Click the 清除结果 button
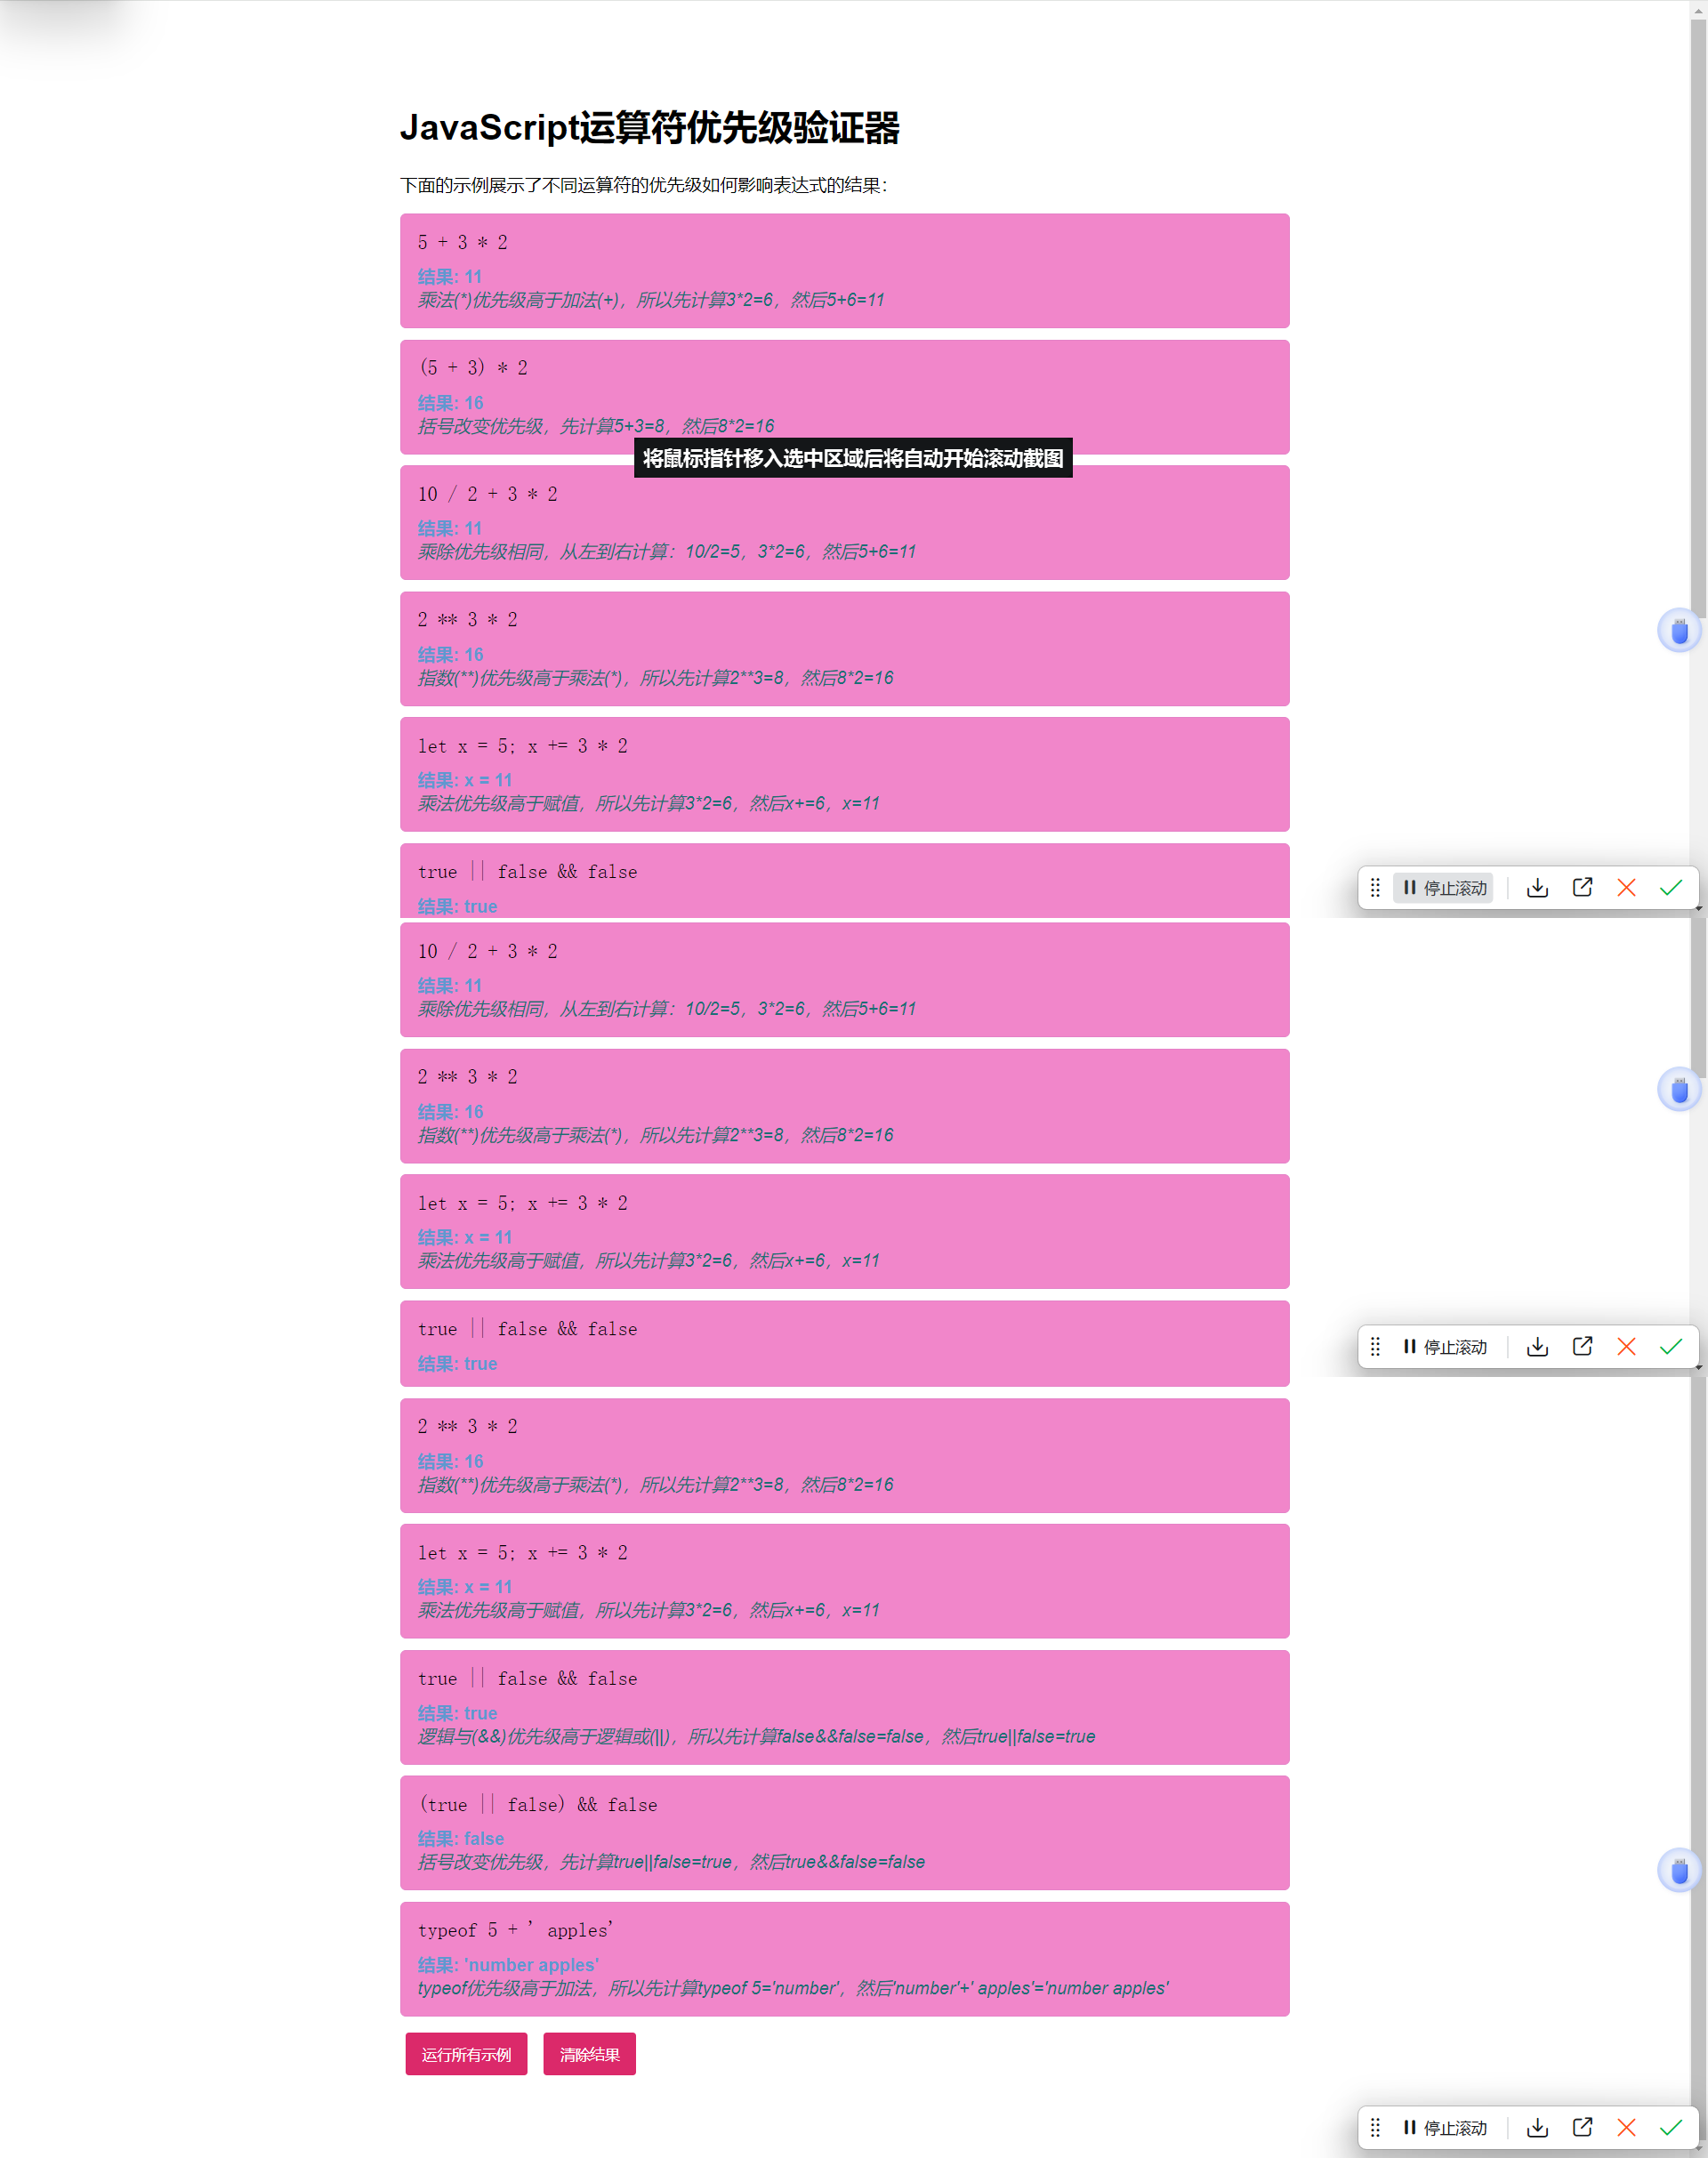 (x=589, y=2055)
